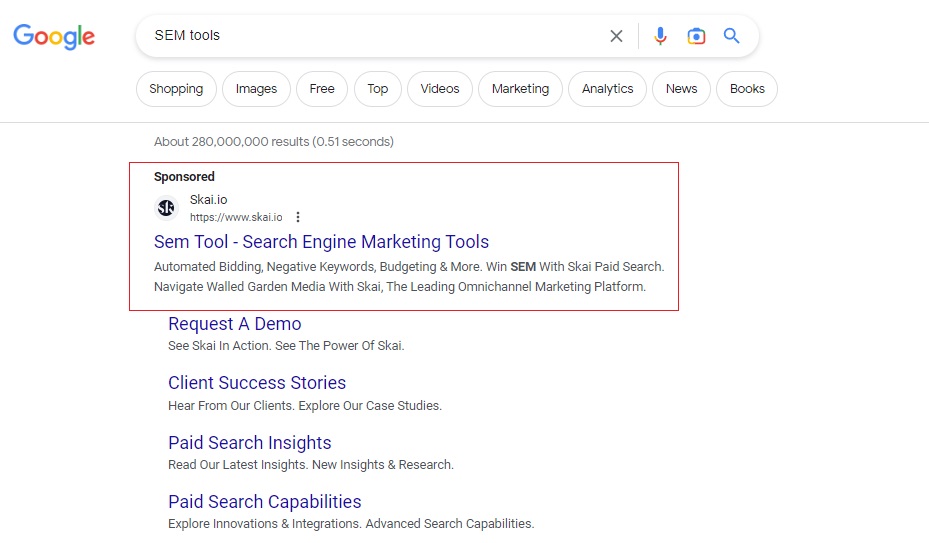Filter results by Free
929x543 pixels.
[322, 89]
